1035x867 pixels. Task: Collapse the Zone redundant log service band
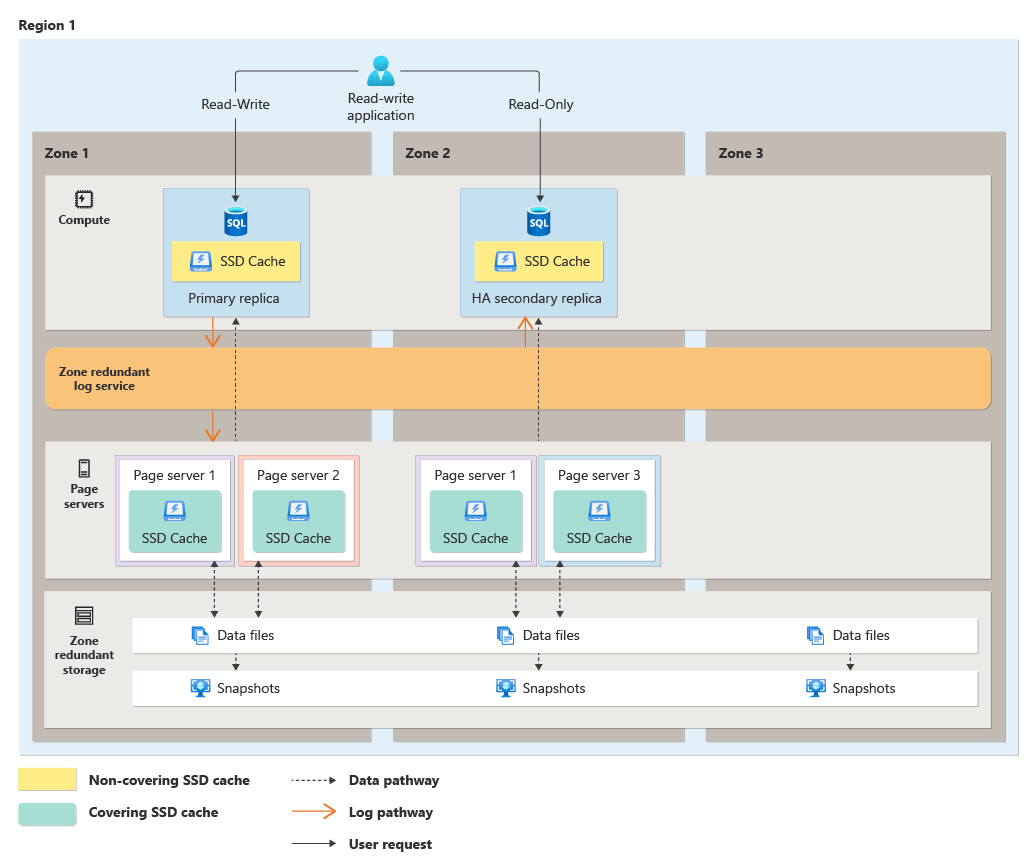[105, 378]
